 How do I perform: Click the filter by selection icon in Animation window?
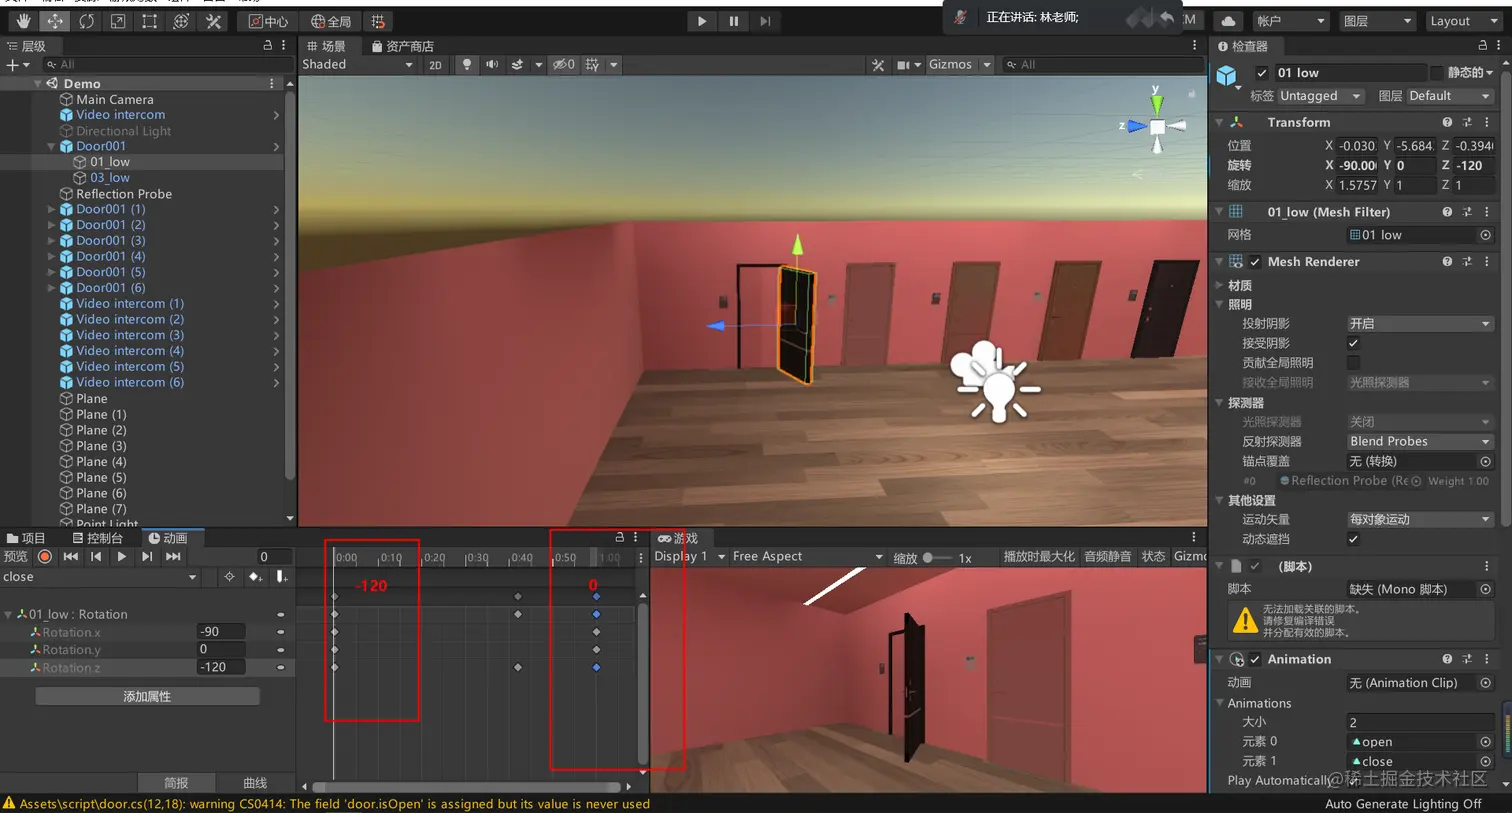[x=229, y=577]
